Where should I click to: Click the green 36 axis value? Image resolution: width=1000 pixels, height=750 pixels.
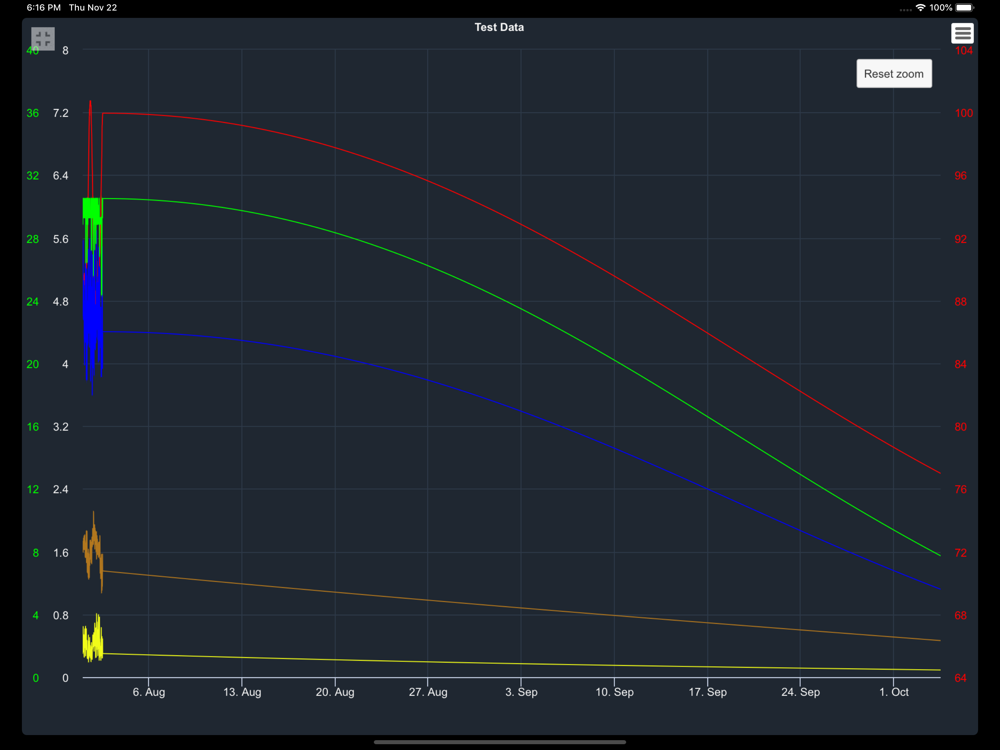(33, 113)
